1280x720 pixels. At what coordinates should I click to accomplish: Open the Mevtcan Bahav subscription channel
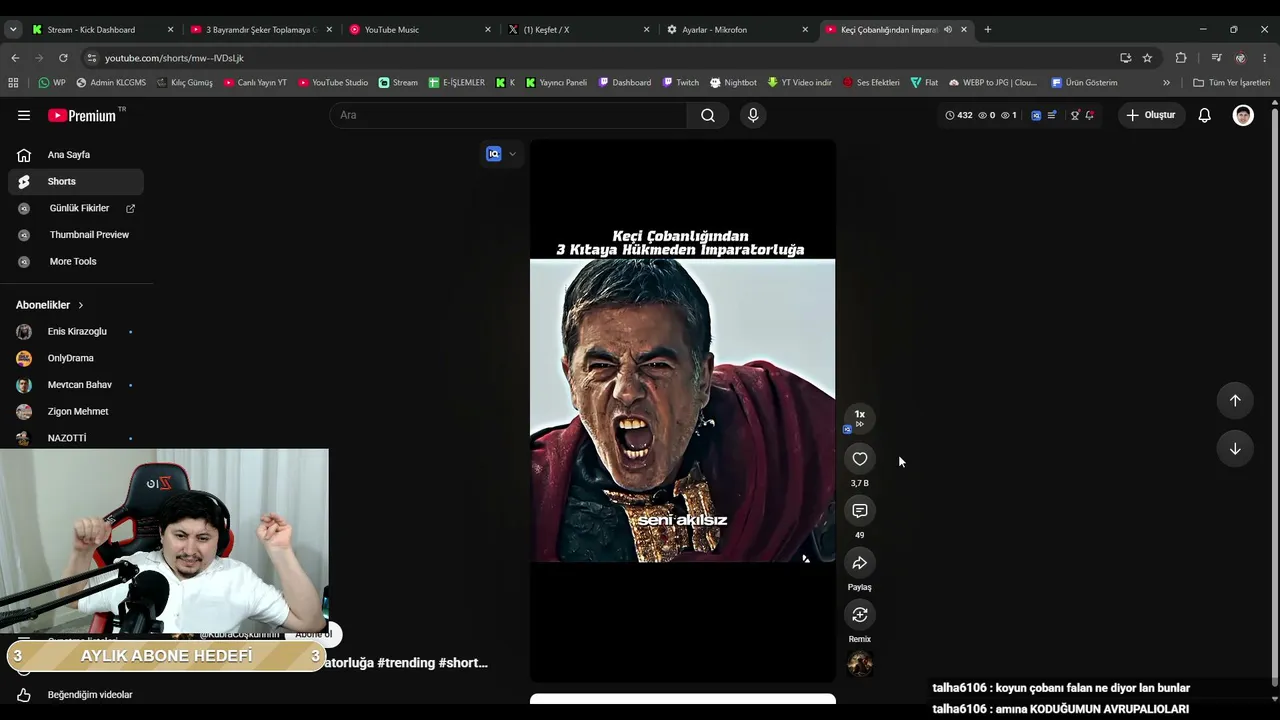(x=76, y=385)
